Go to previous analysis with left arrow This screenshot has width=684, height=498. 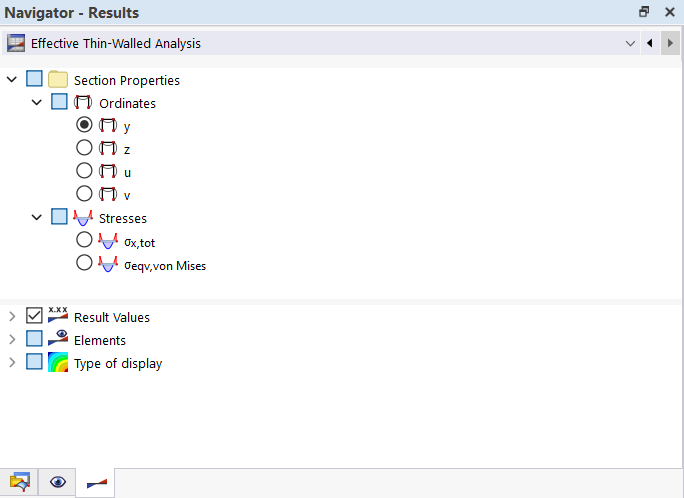[x=649, y=44]
